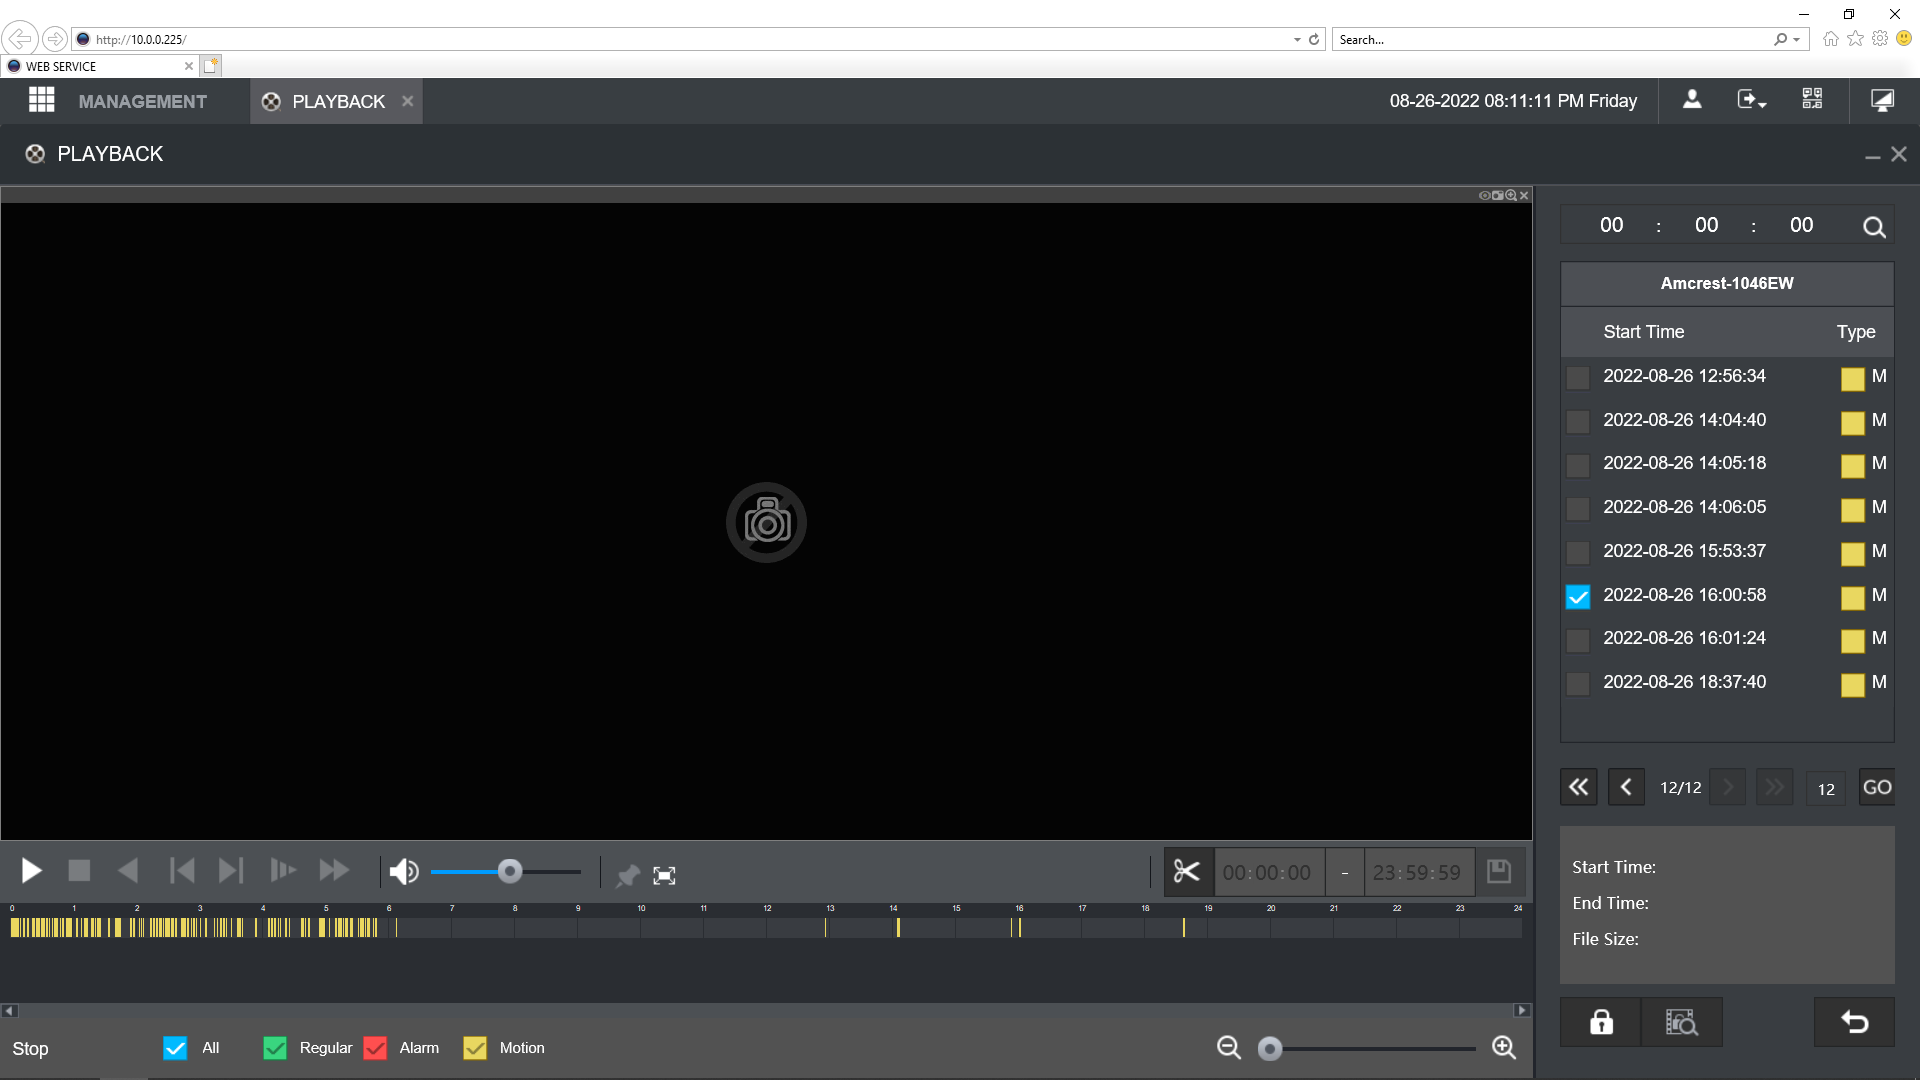The width and height of the screenshot is (1920, 1080).
Task: Enable slow playback
Action: 283,872
